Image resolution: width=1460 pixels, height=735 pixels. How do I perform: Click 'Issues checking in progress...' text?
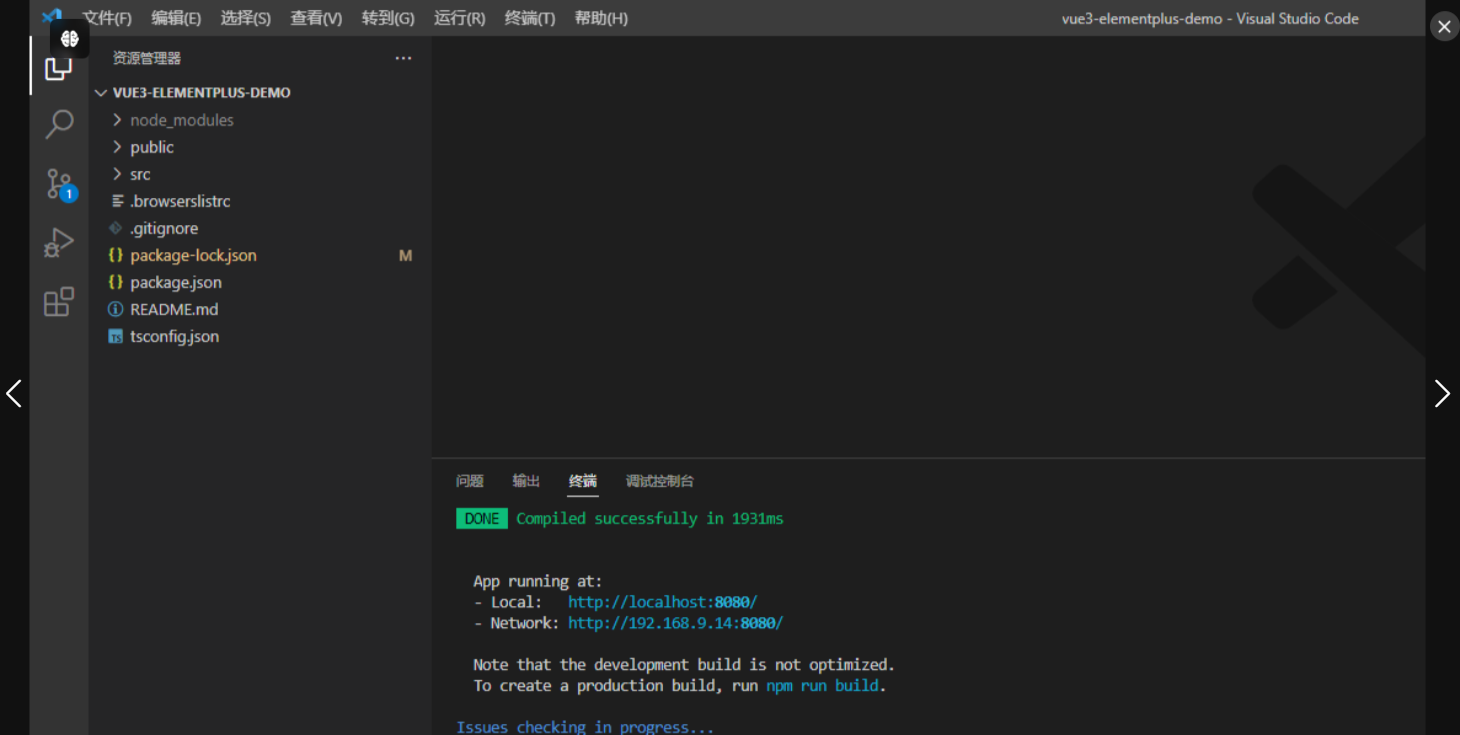click(585, 727)
